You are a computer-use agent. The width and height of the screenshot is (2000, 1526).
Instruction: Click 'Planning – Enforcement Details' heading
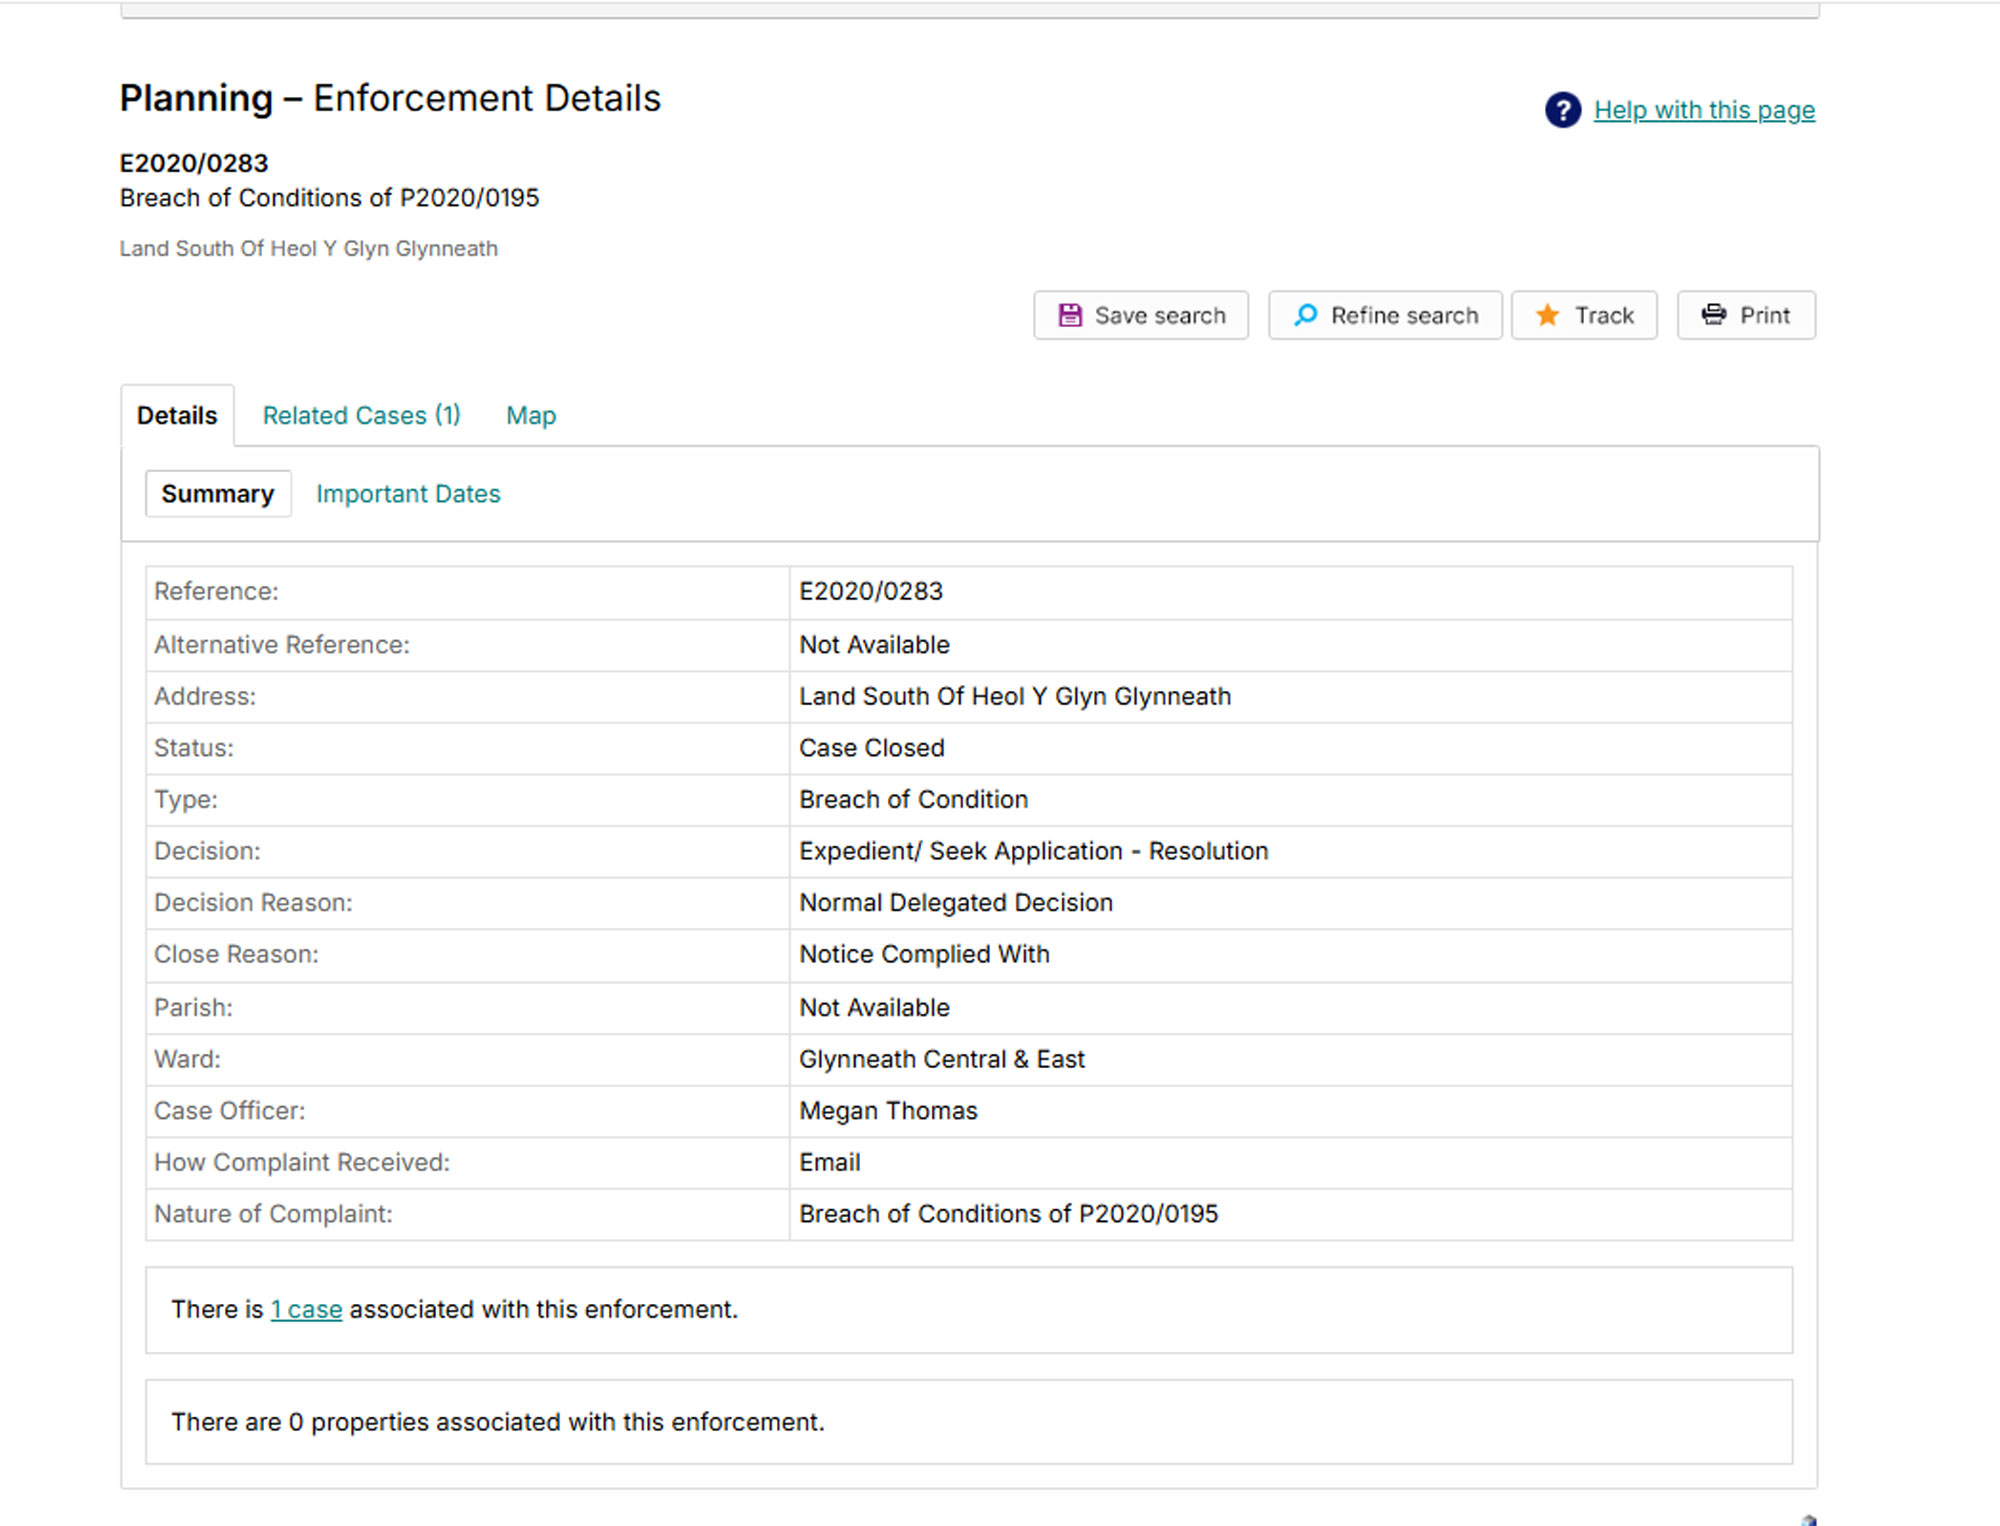pyautogui.click(x=390, y=98)
